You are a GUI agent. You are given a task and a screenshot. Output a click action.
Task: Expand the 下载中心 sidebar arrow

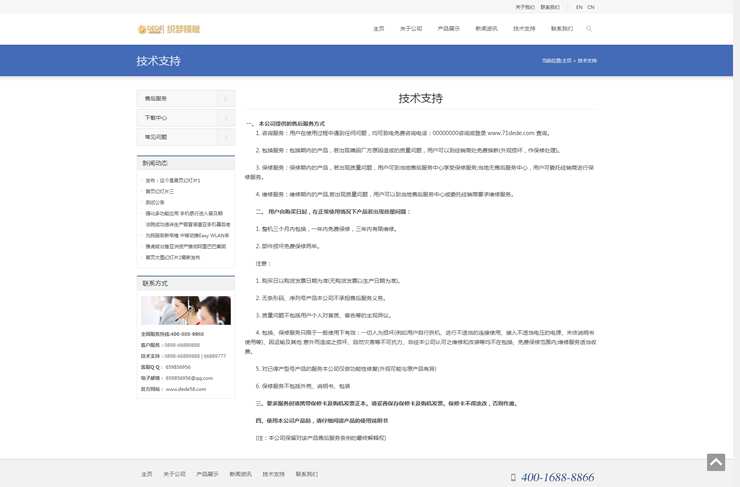click(226, 118)
